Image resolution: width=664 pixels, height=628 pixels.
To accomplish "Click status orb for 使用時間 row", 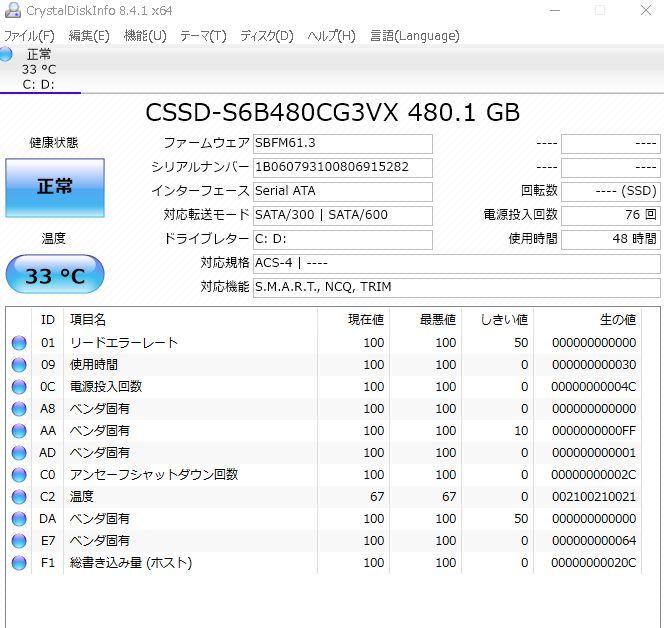I will pos(19,365).
